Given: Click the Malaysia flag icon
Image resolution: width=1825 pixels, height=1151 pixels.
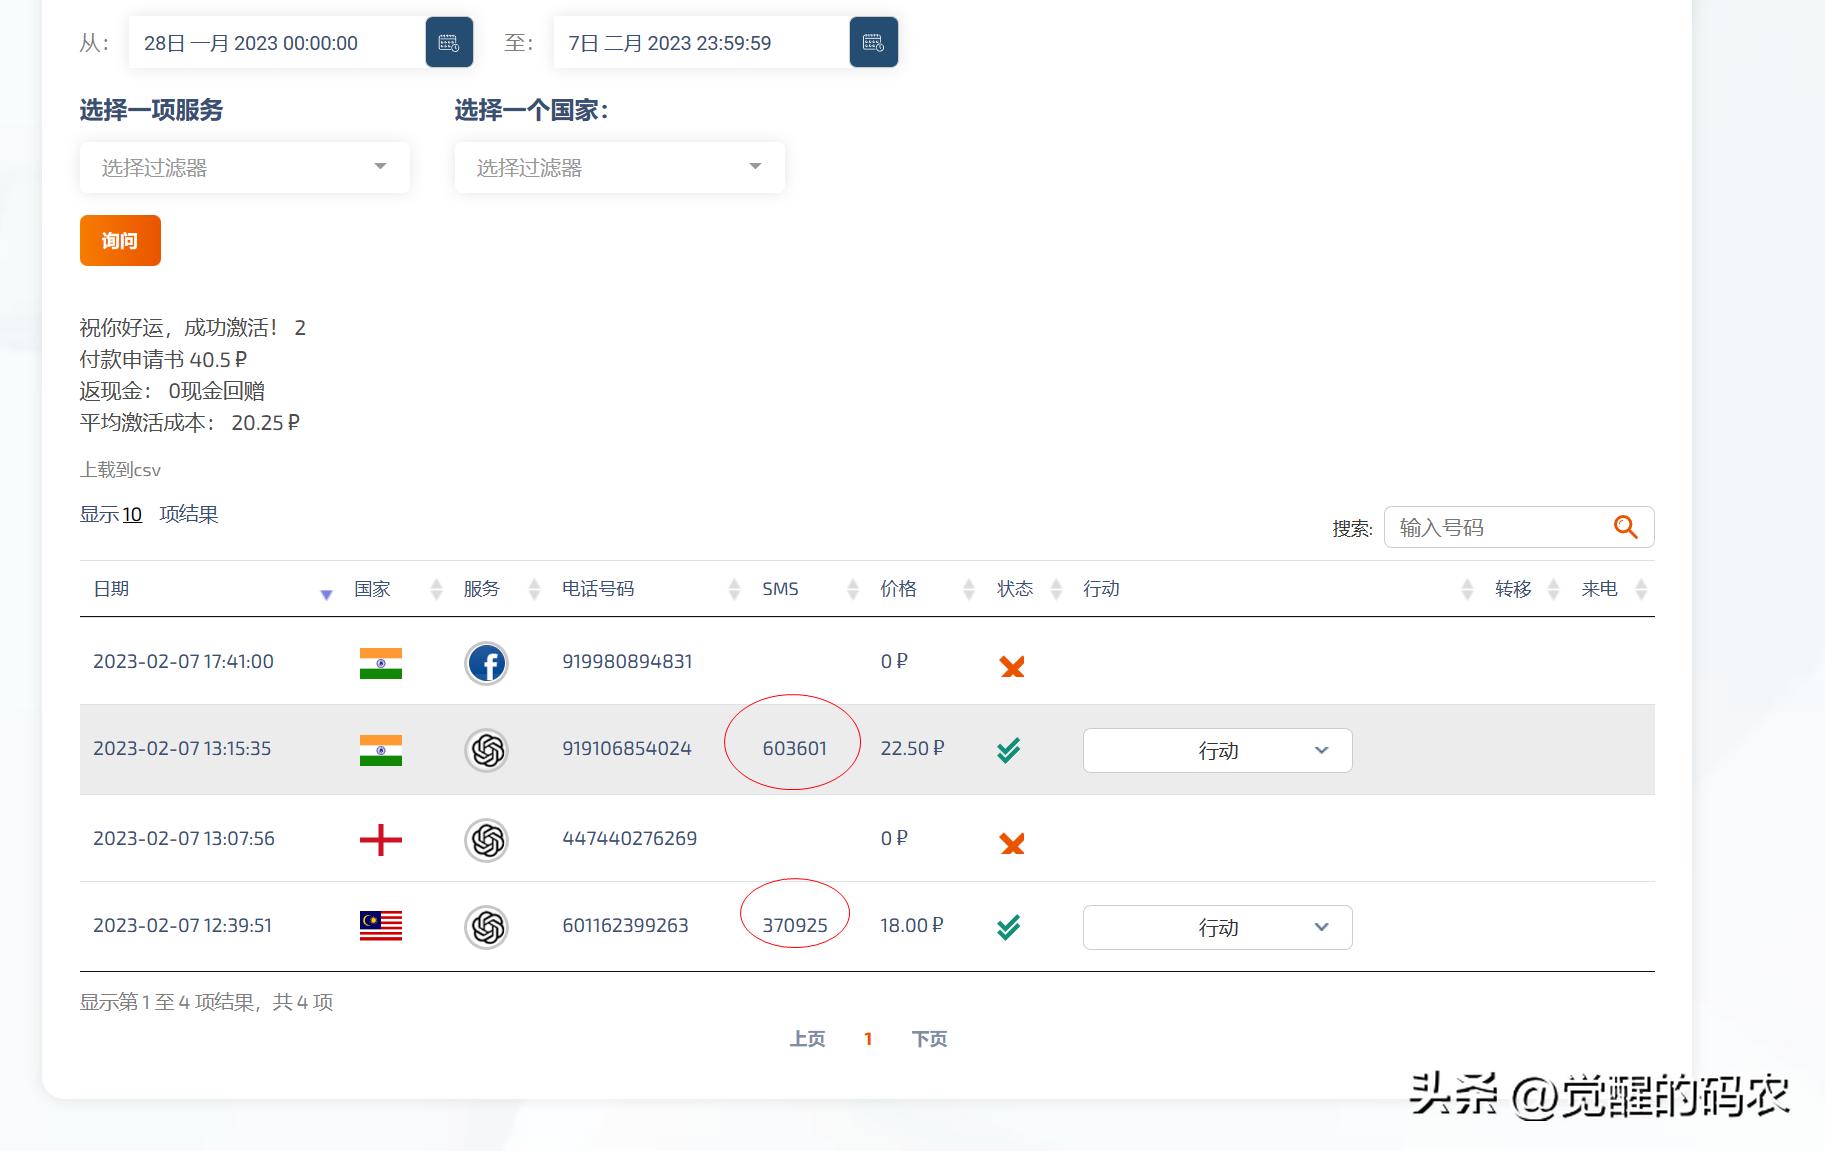Looking at the screenshot, I should (x=380, y=927).
